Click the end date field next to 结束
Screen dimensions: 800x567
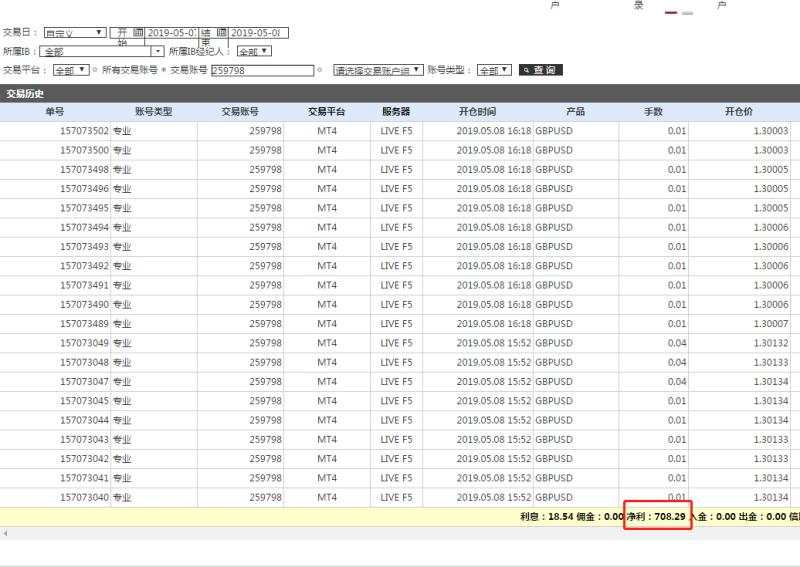(259, 33)
